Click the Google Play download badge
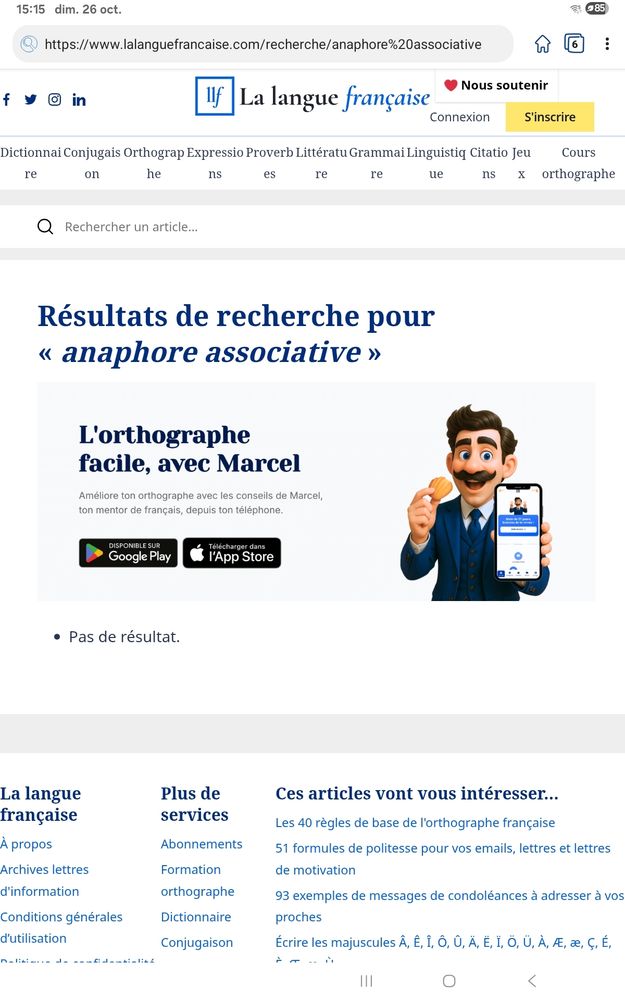The image size is (625, 1000). coord(128,552)
